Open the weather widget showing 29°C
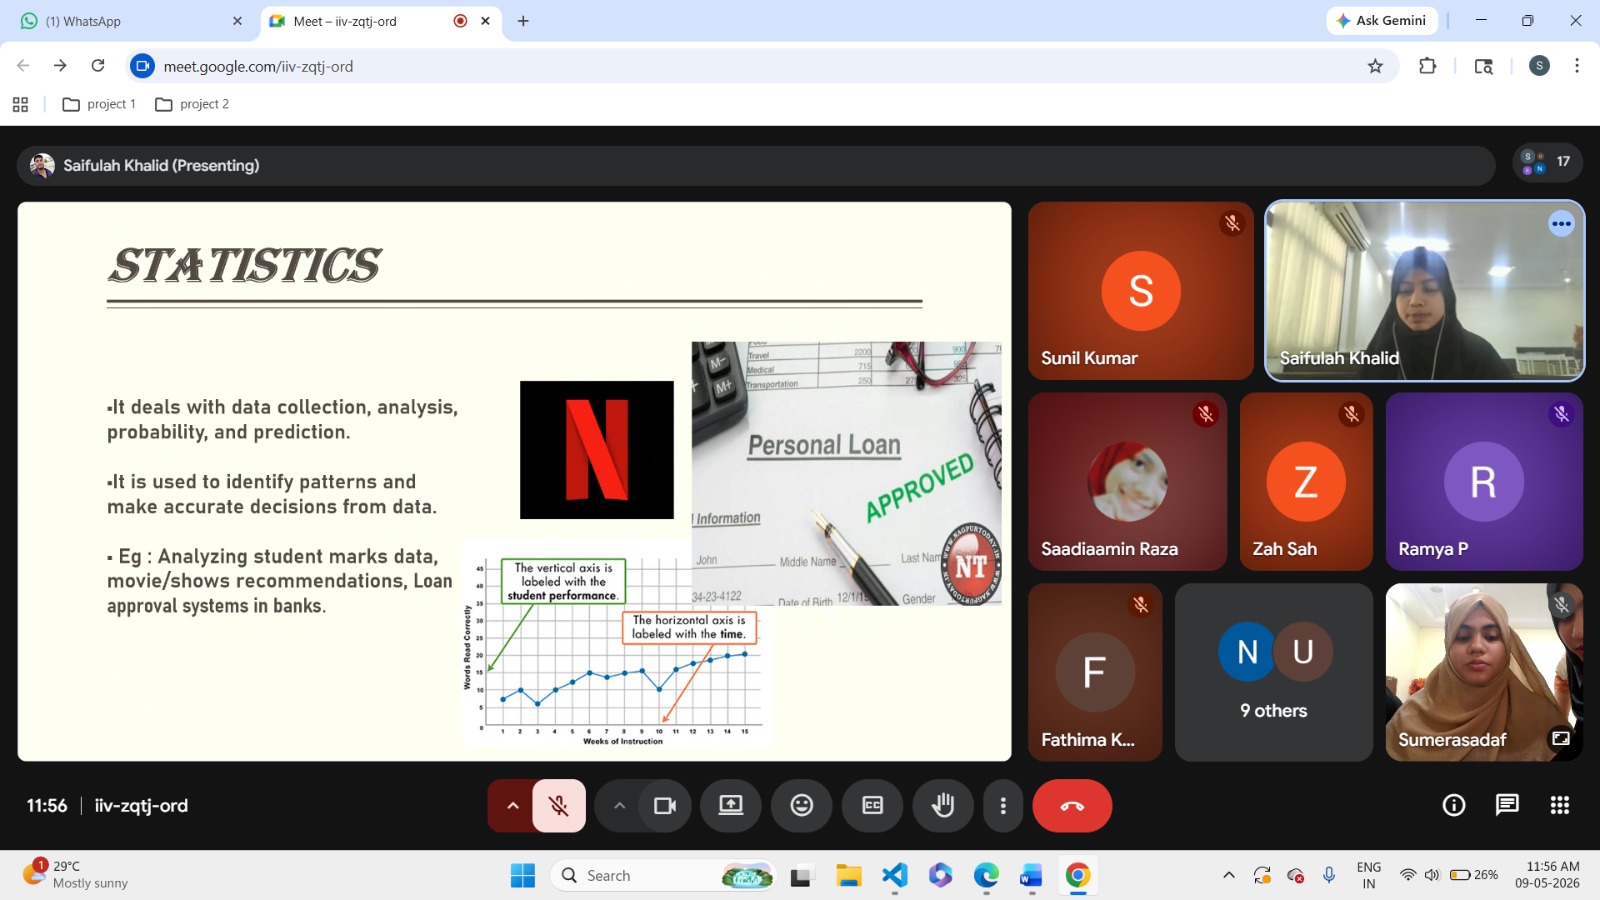This screenshot has width=1600, height=900. point(76,876)
